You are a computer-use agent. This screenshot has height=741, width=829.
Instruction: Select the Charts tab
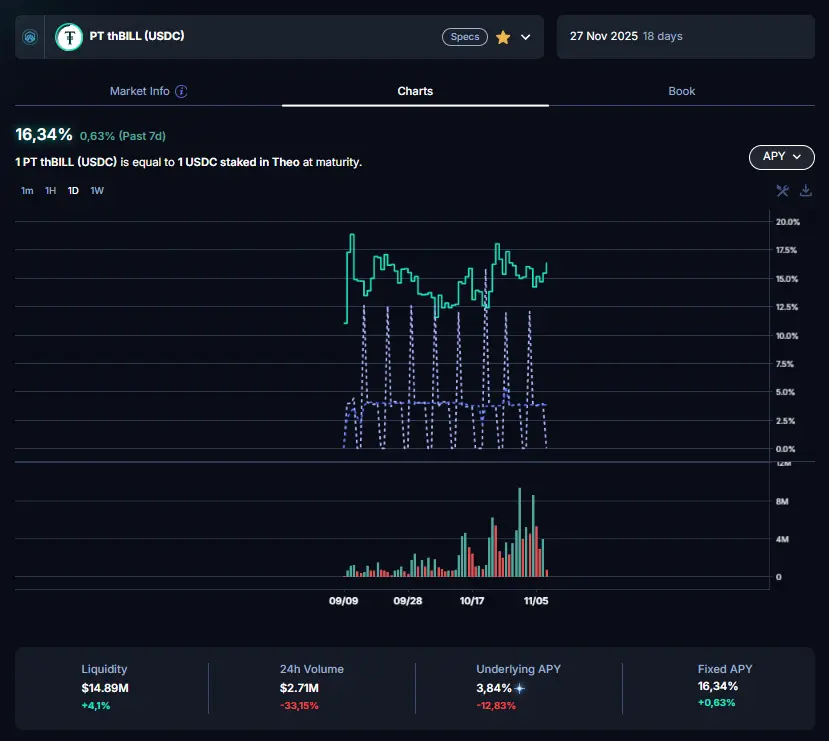[x=415, y=91]
